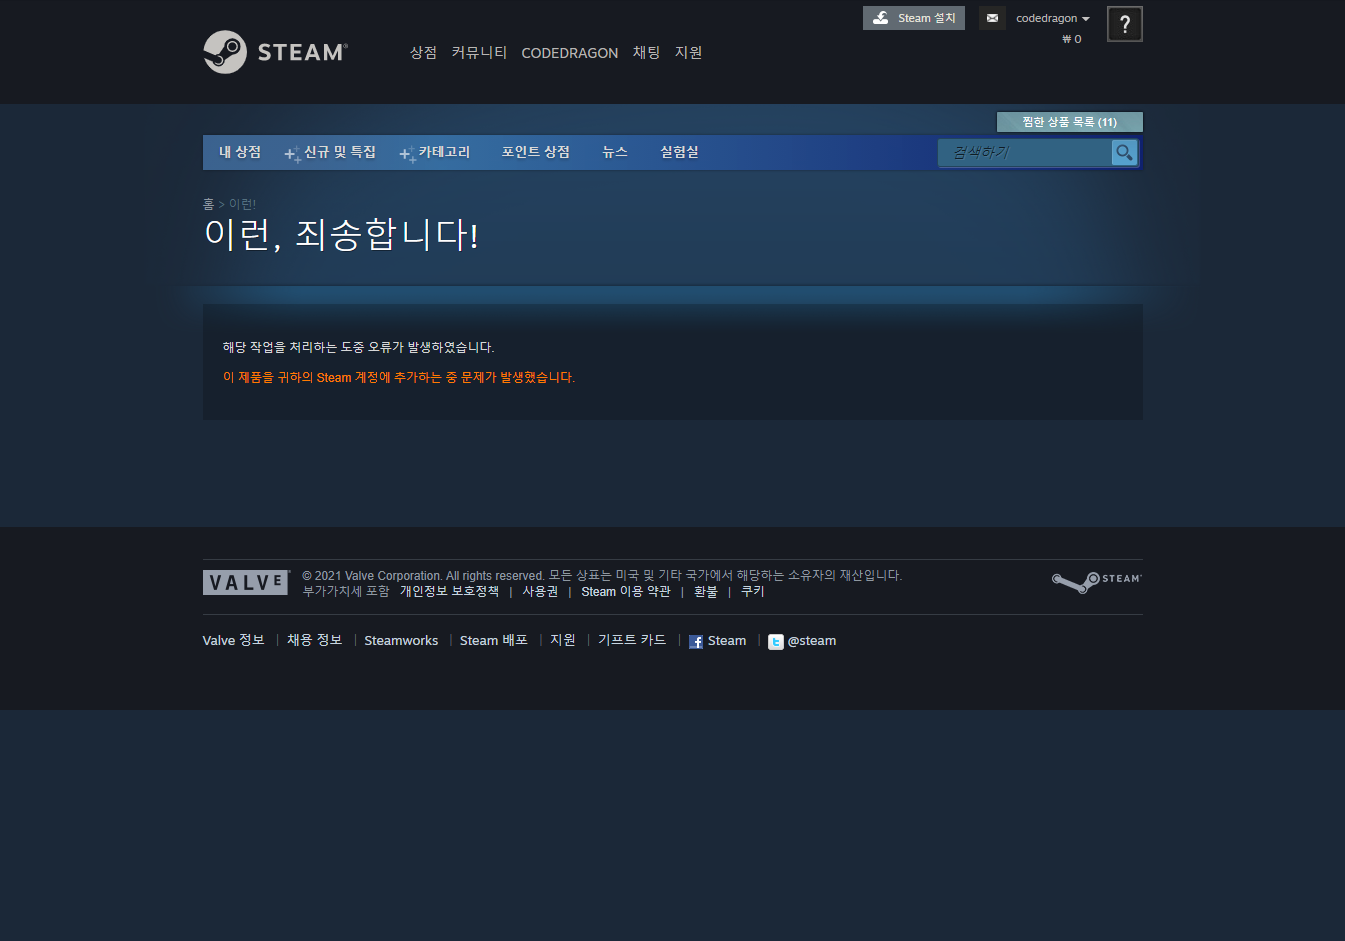Click the Steam logo in header
Image resolution: width=1345 pixels, height=941 pixels.
point(276,52)
